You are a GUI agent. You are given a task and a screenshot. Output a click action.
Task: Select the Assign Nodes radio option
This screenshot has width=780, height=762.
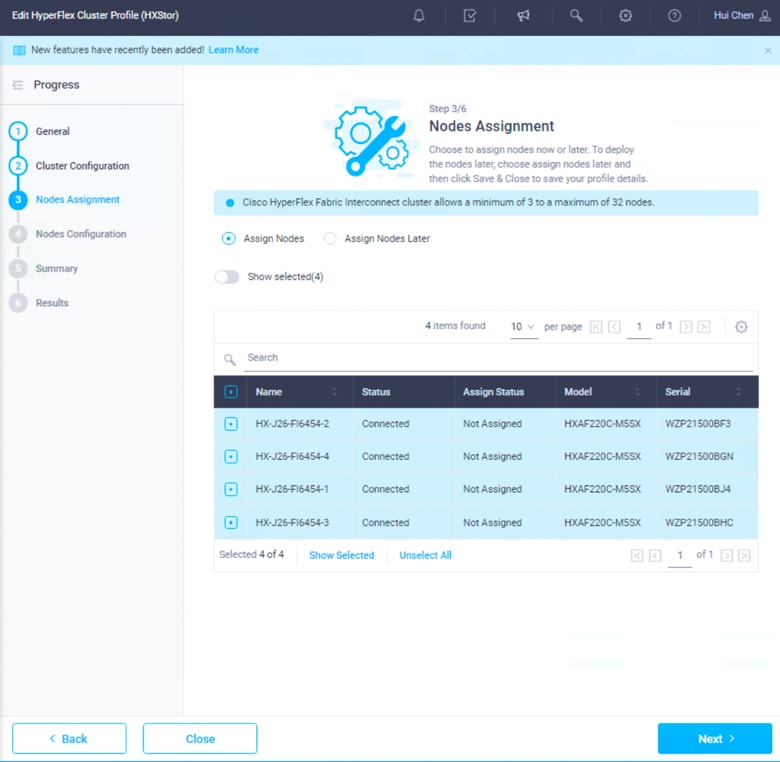[228, 239]
